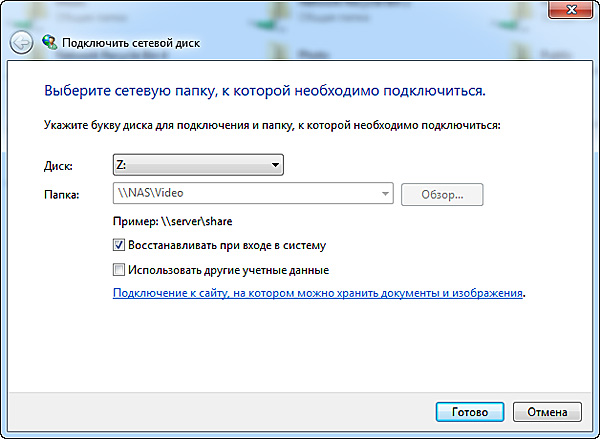Open the Диск drive letter dropdown showing Z:
The width and height of the screenshot is (600, 439).
[x=198, y=166]
